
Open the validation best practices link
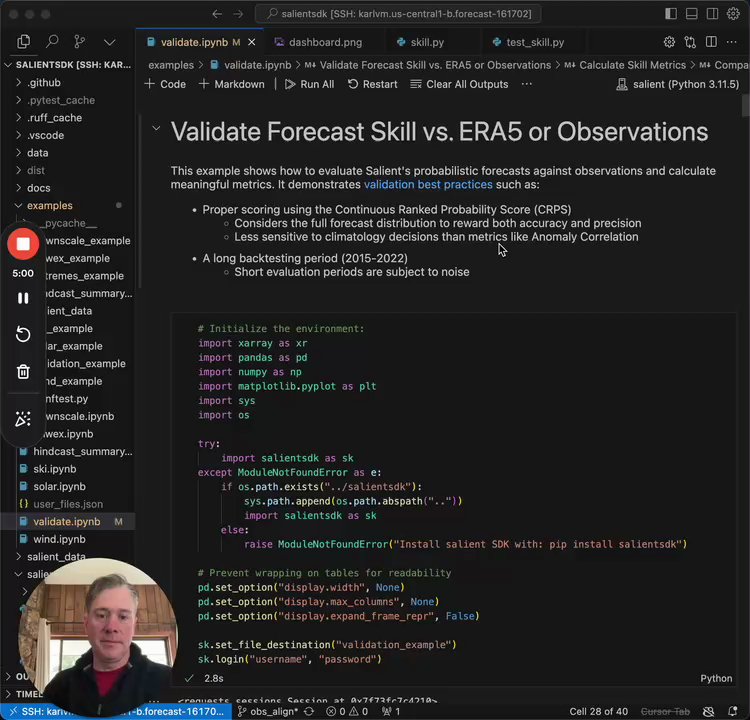tap(428, 185)
